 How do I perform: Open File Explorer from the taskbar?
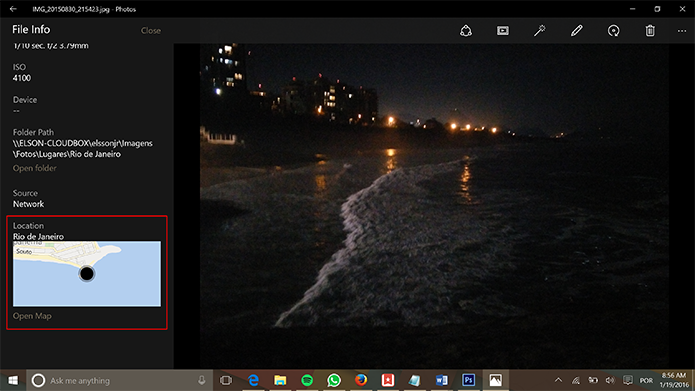[280, 380]
